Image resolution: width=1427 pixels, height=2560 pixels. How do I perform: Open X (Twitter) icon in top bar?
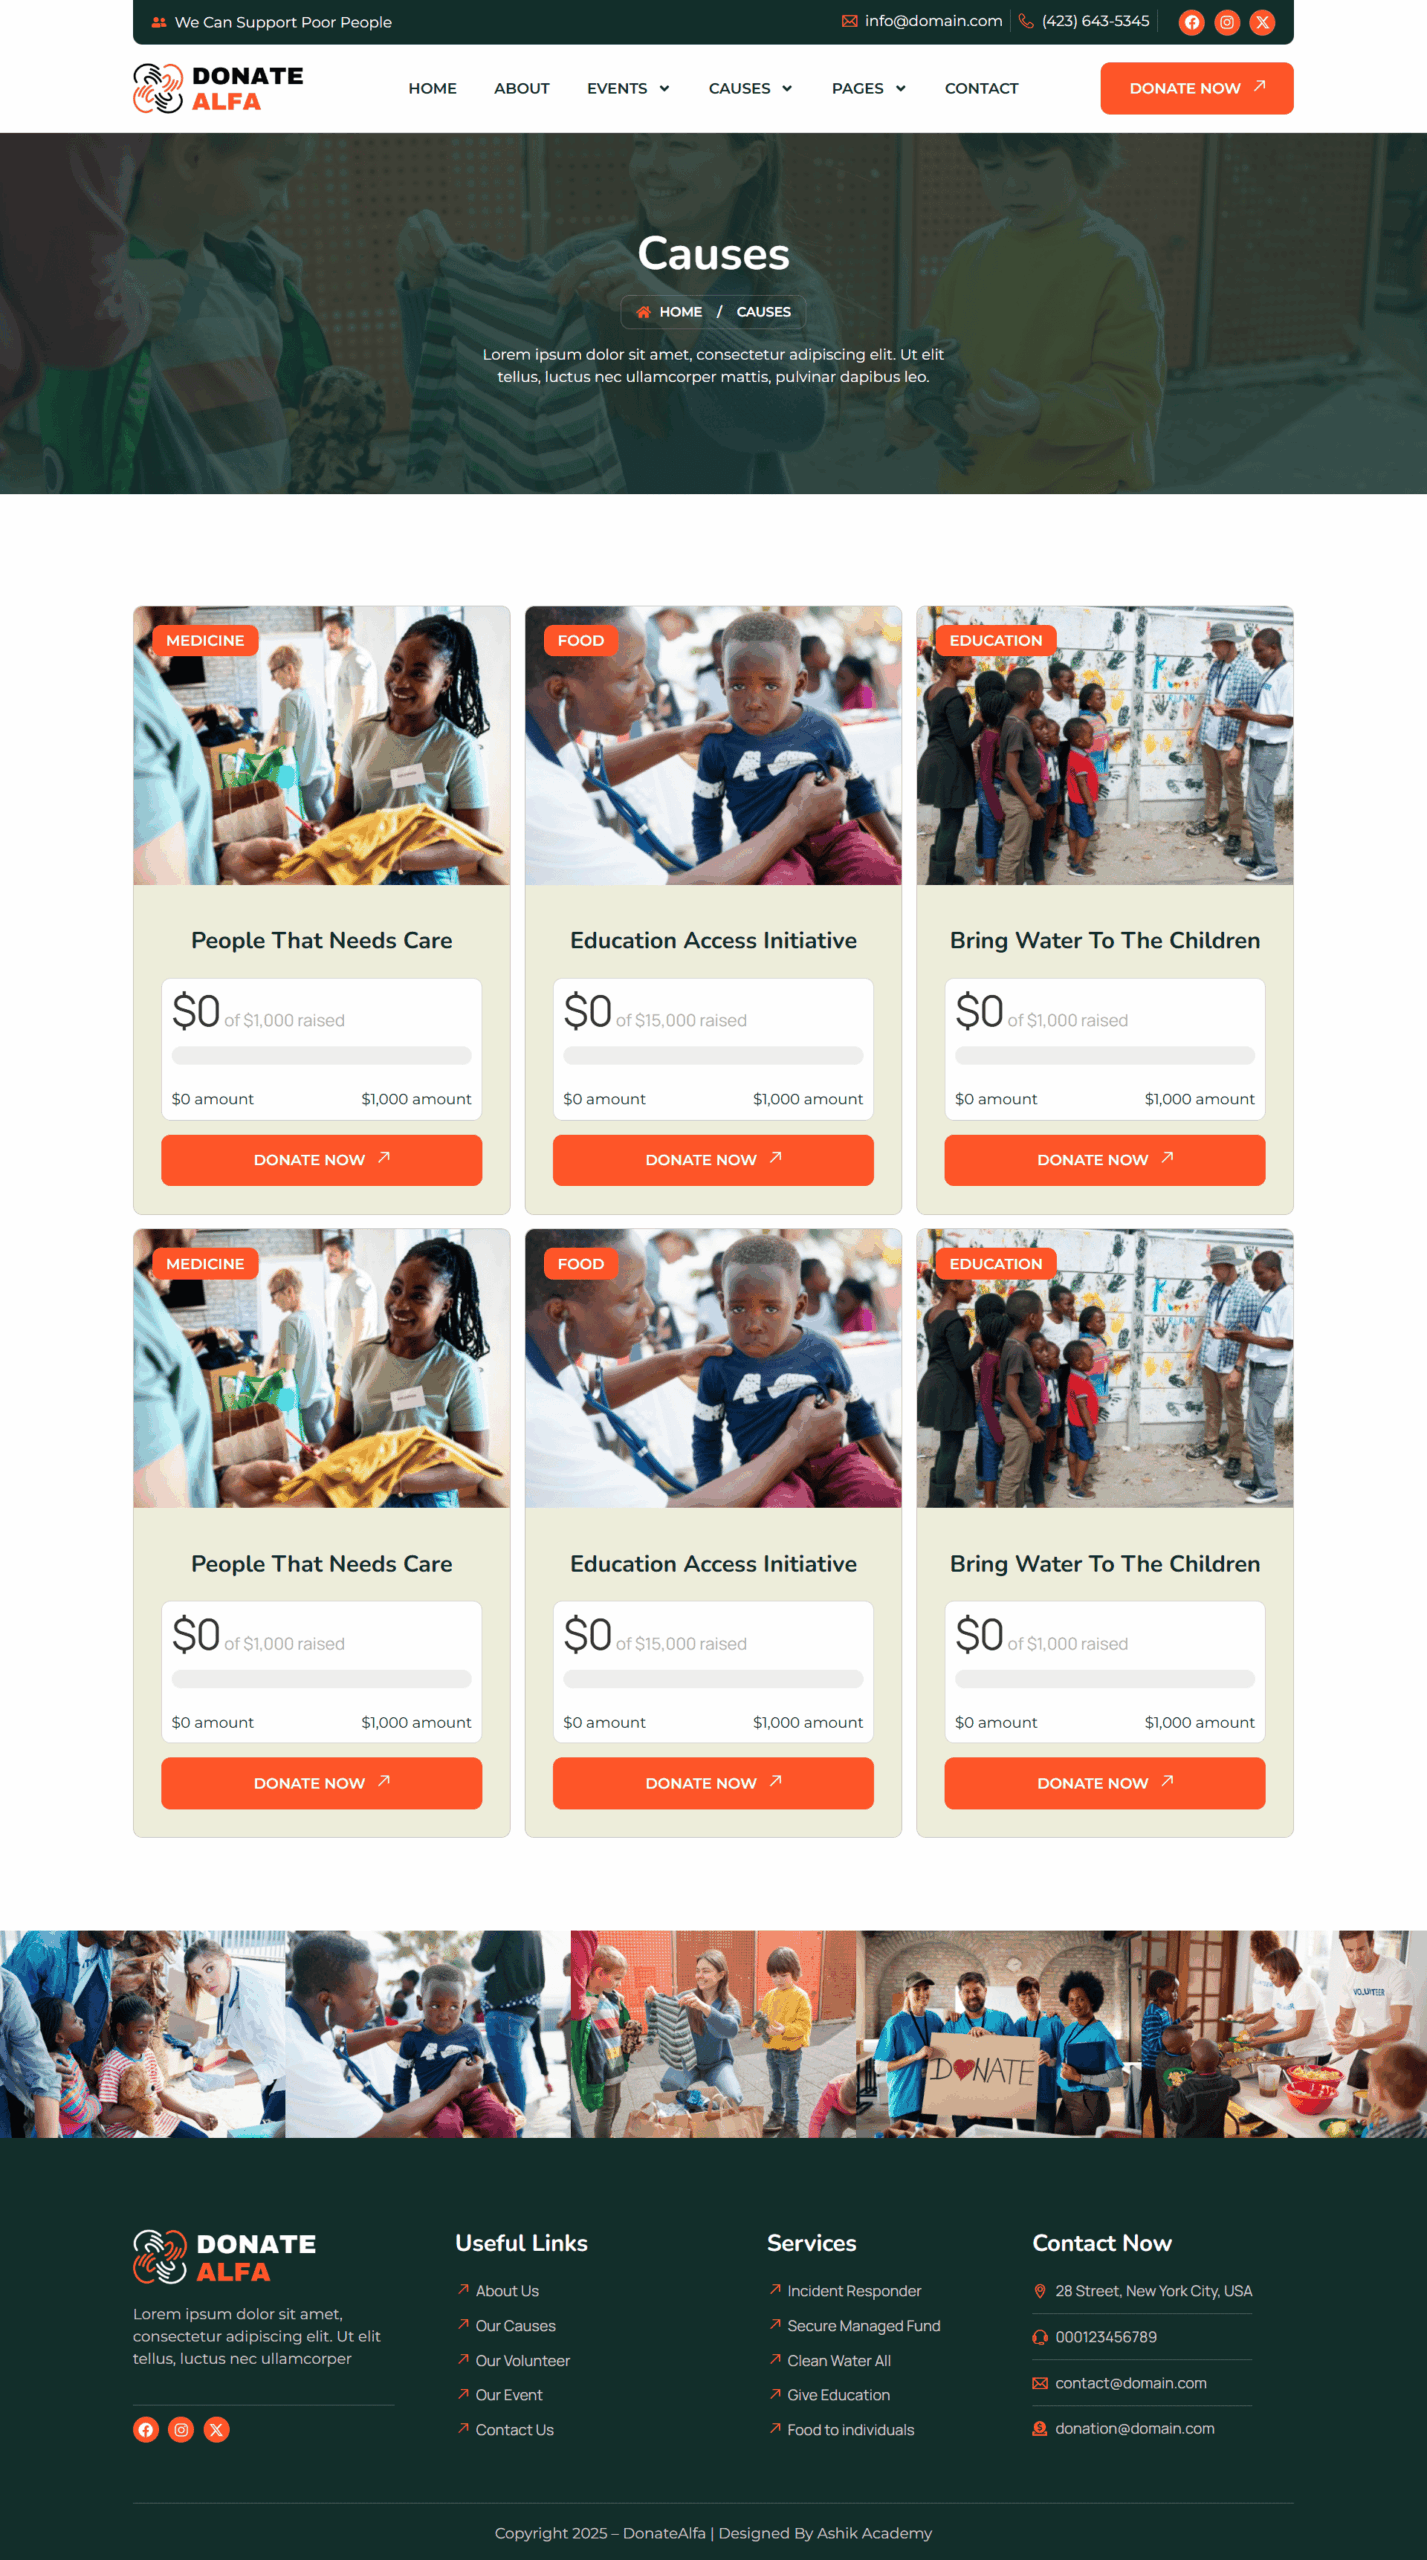1263,22
